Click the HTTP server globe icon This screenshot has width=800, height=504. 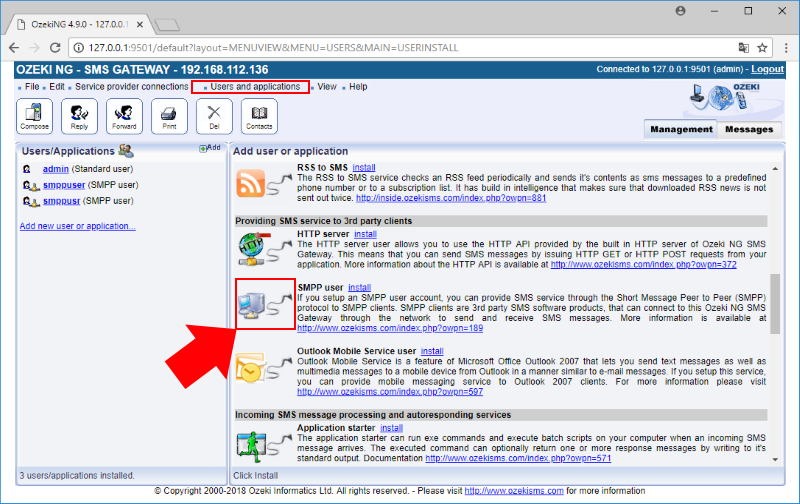pyautogui.click(x=252, y=249)
